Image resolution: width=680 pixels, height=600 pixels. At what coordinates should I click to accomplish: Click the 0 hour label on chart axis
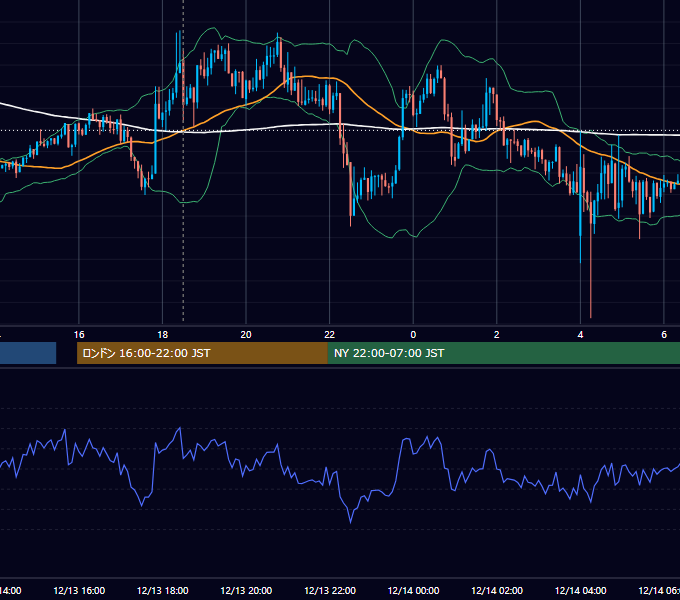[x=413, y=335]
